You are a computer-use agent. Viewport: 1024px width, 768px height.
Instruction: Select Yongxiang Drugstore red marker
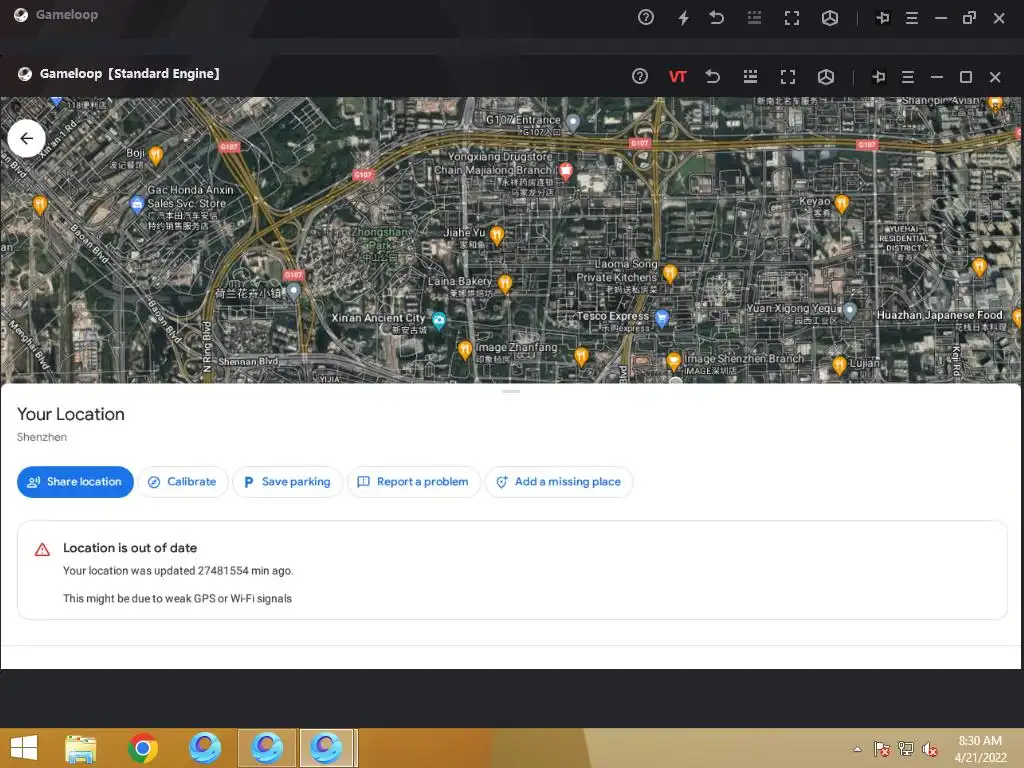(566, 172)
